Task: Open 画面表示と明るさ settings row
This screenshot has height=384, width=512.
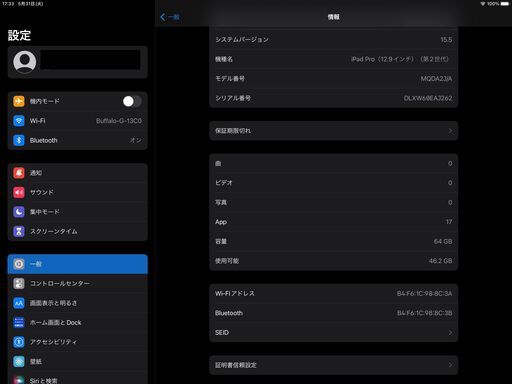Action: pos(78,303)
